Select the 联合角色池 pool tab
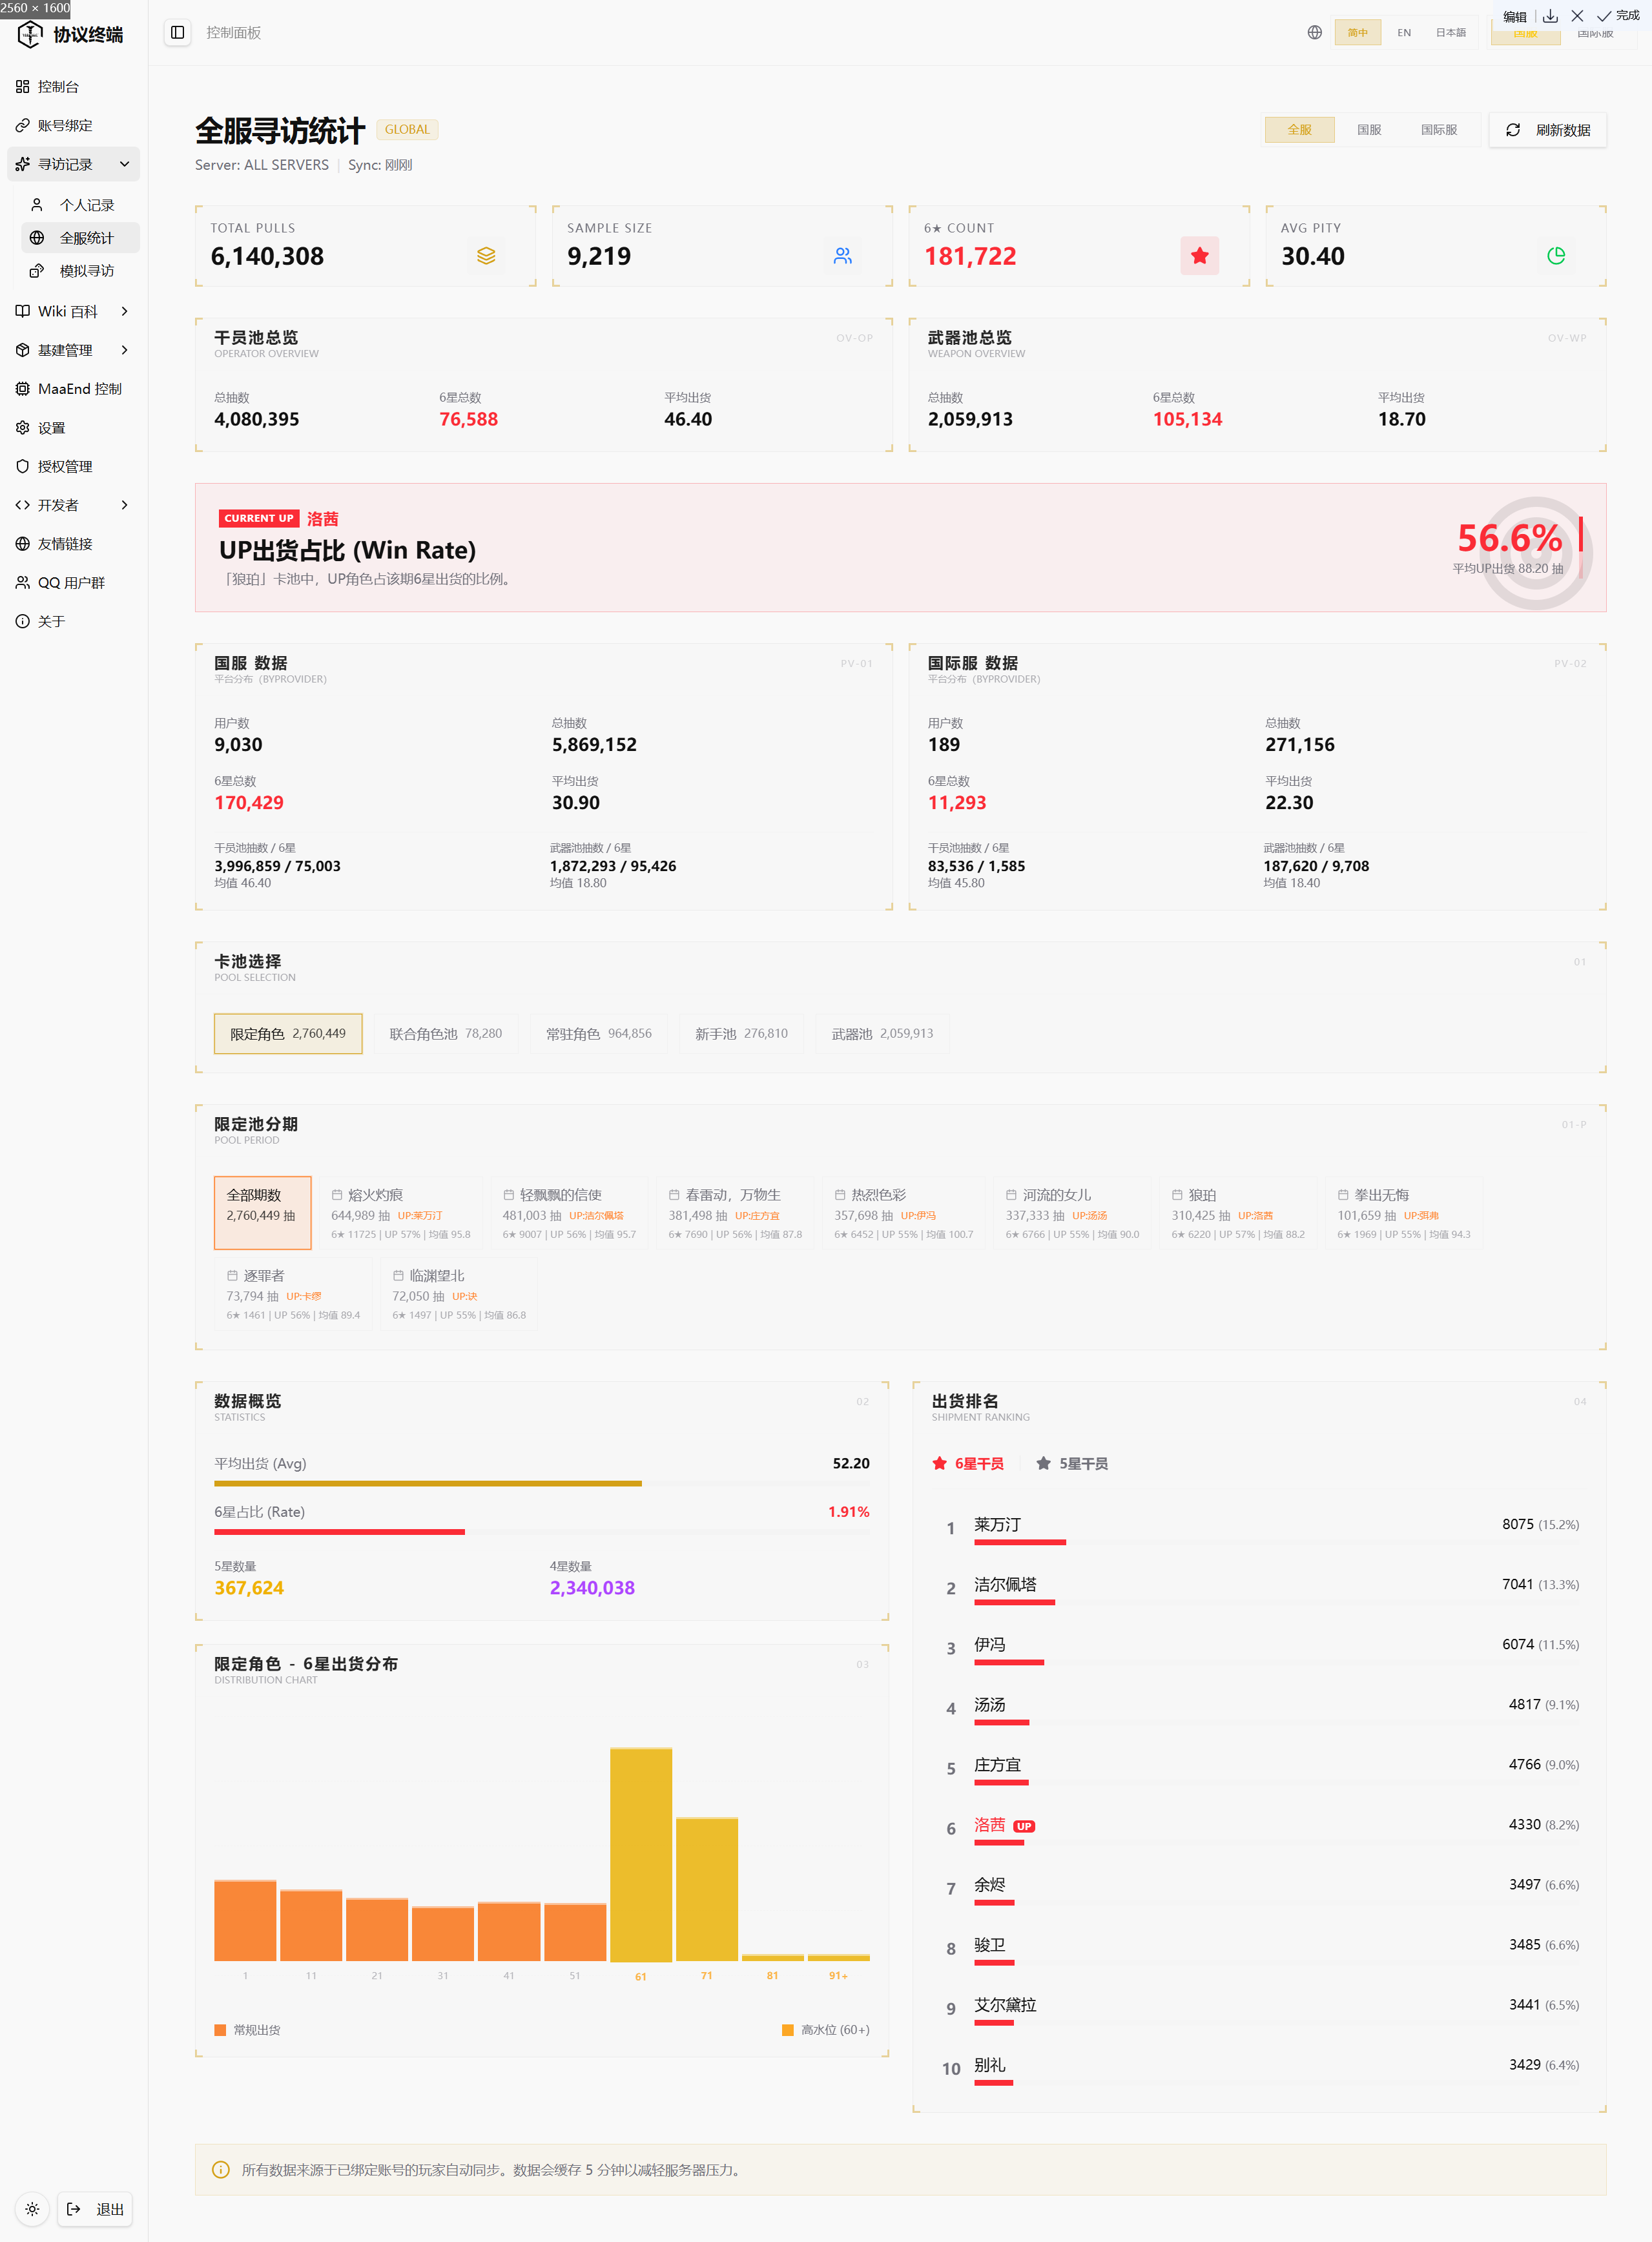This screenshot has width=1652, height=2242. [446, 1034]
